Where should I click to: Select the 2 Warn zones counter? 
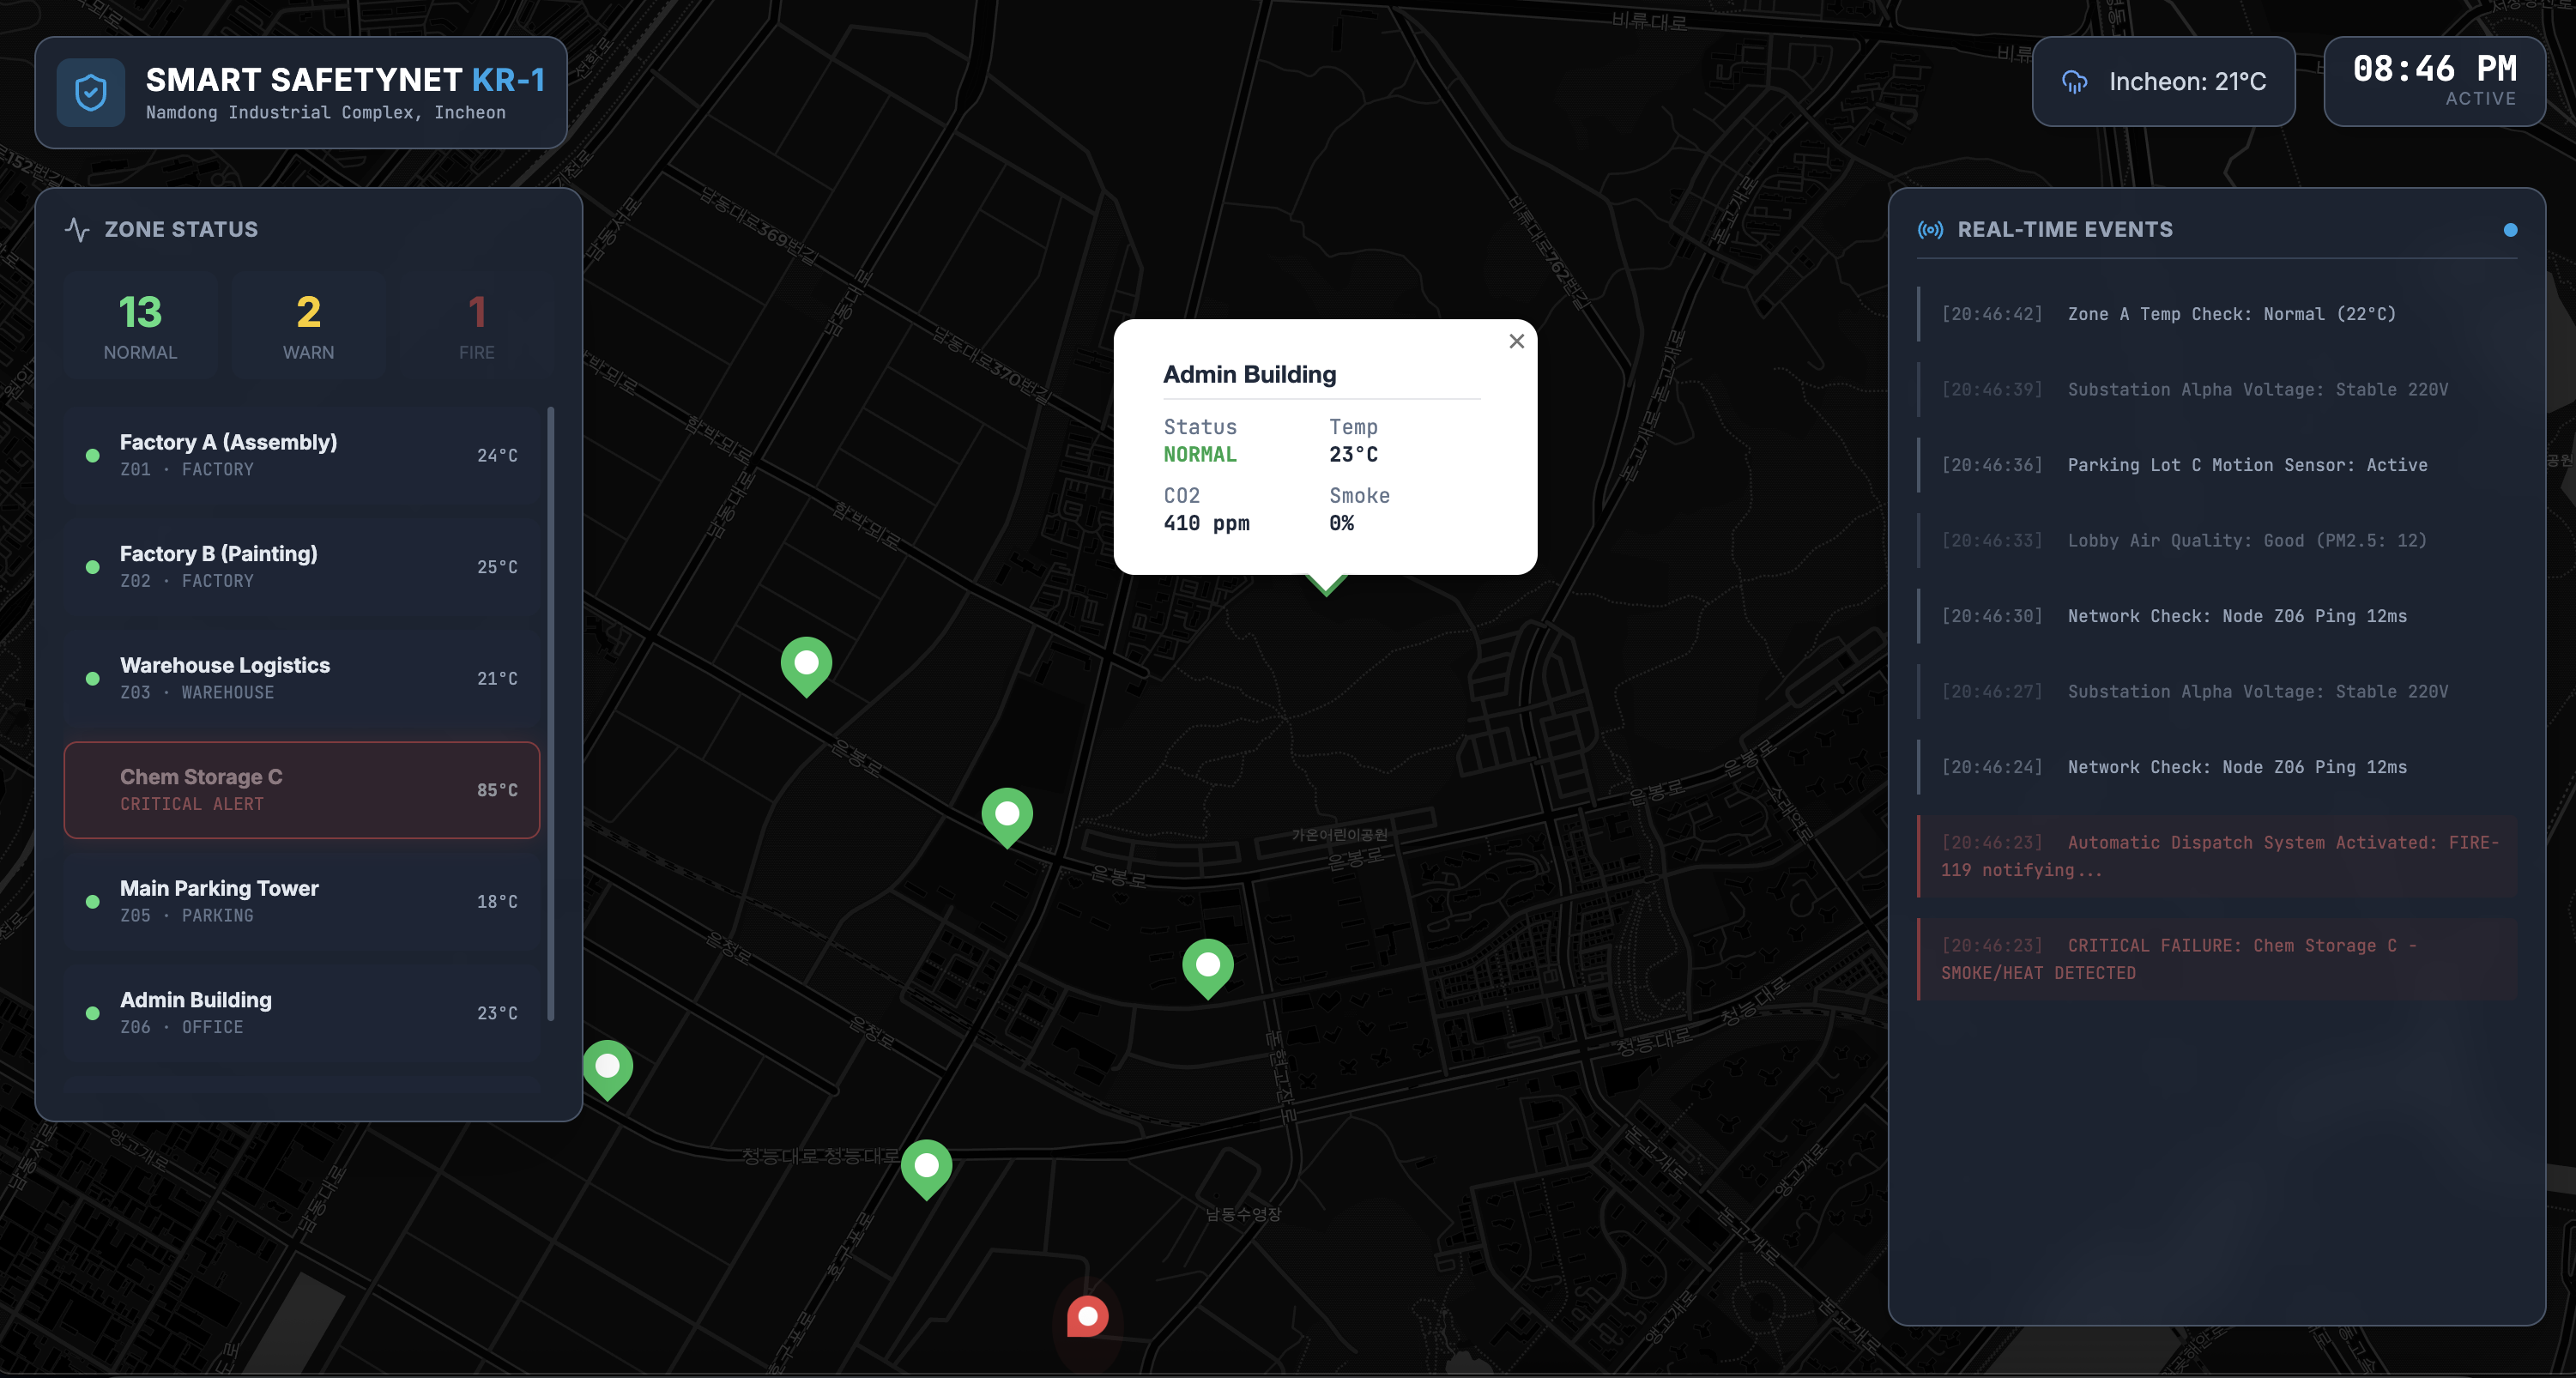308,326
